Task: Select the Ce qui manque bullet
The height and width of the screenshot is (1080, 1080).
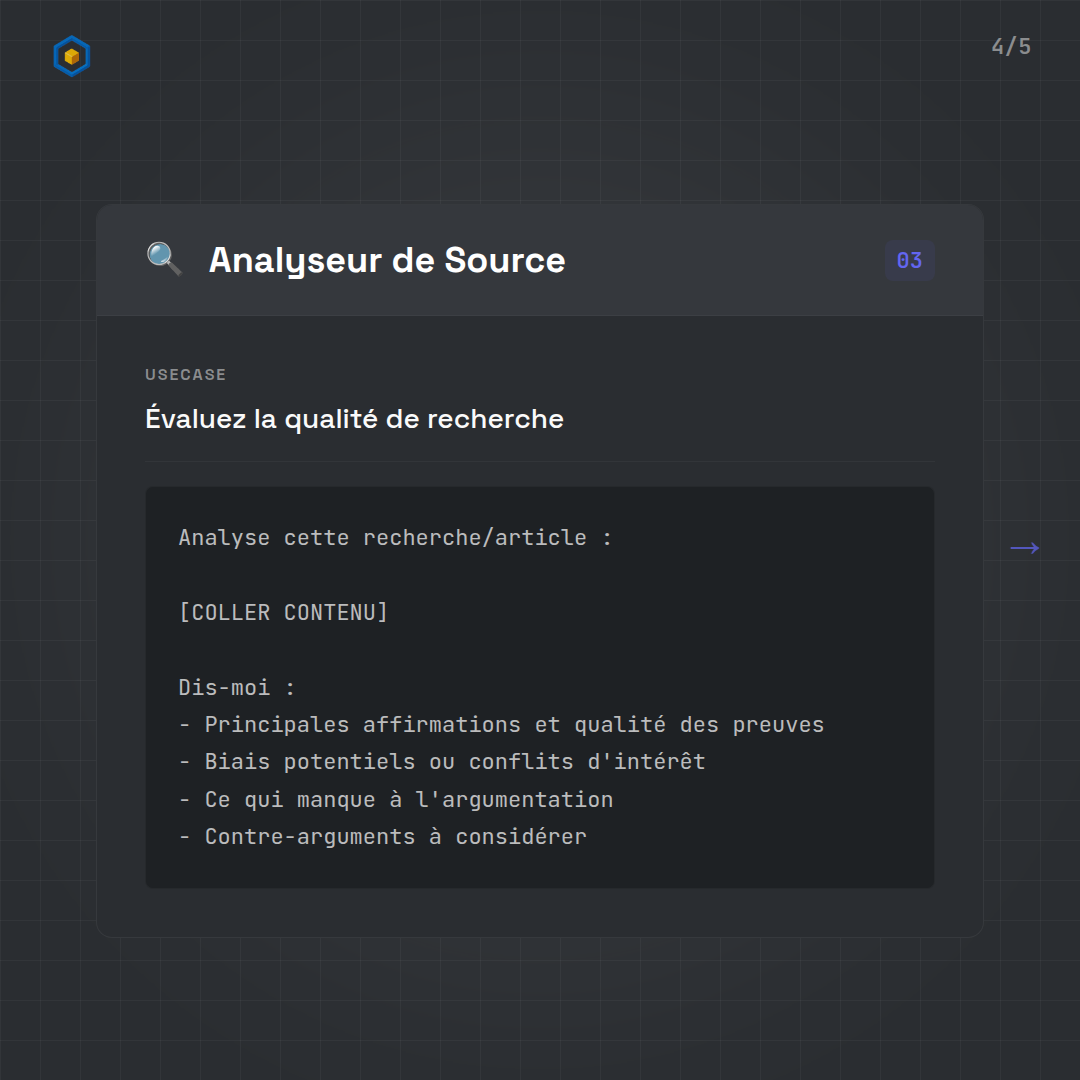Action: [x=396, y=800]
